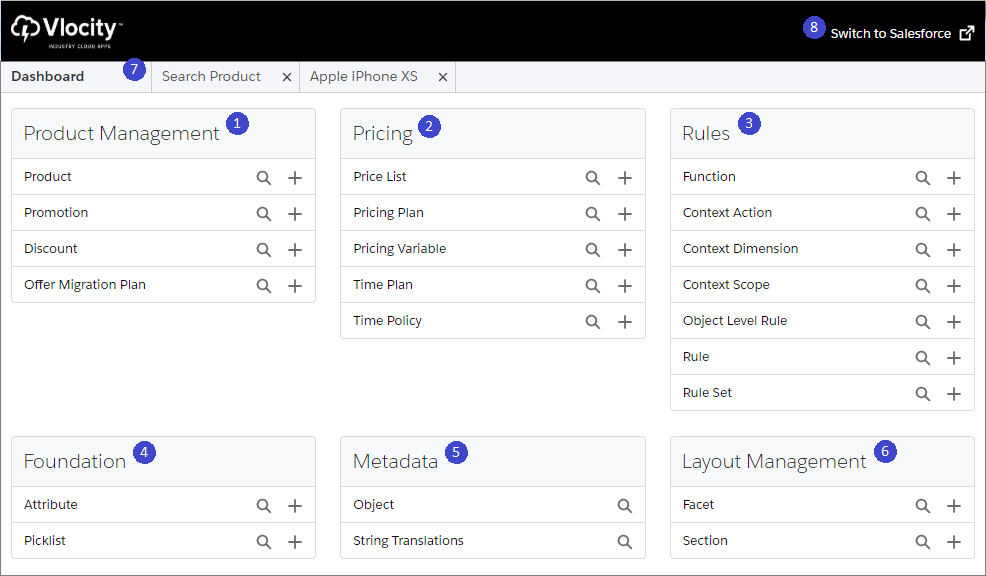This screenshot has width=986, height=576.
Task: Click the Rule Set label
Action: point(707,393)
